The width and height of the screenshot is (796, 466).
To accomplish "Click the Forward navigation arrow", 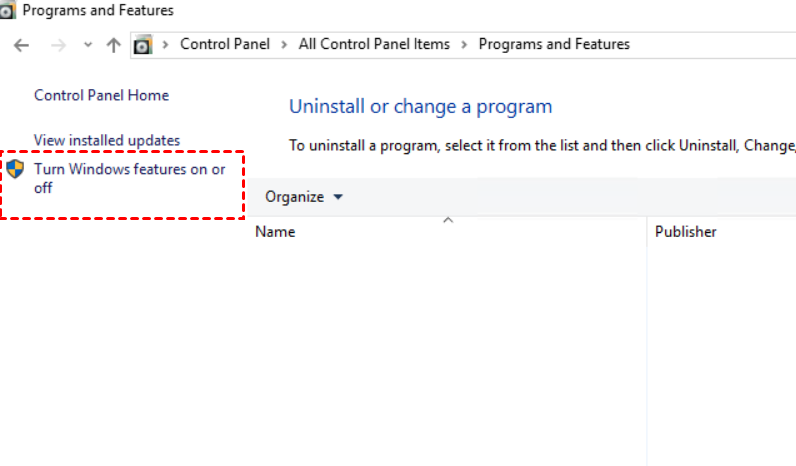I will click(58, 45).
